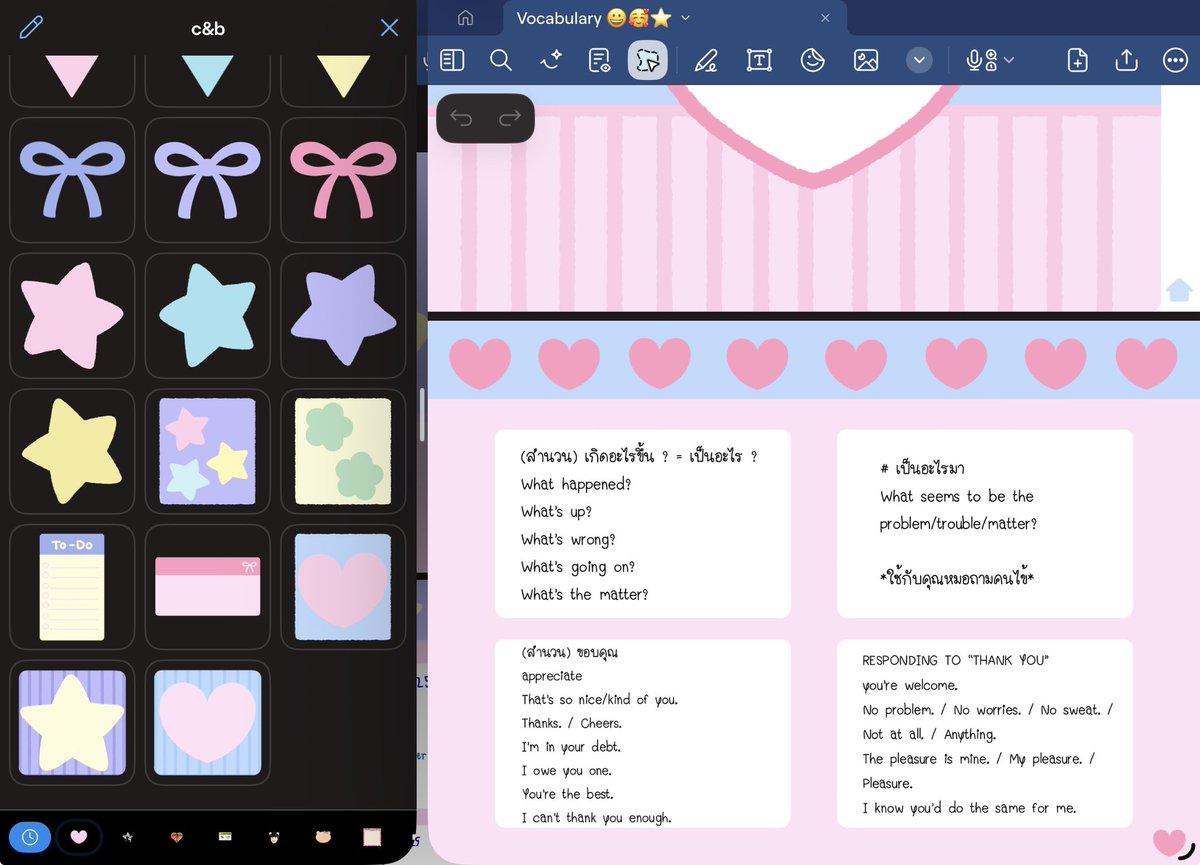Close the Vocabulary tab
The image size is (1200, 865).
tap(824, 18)
